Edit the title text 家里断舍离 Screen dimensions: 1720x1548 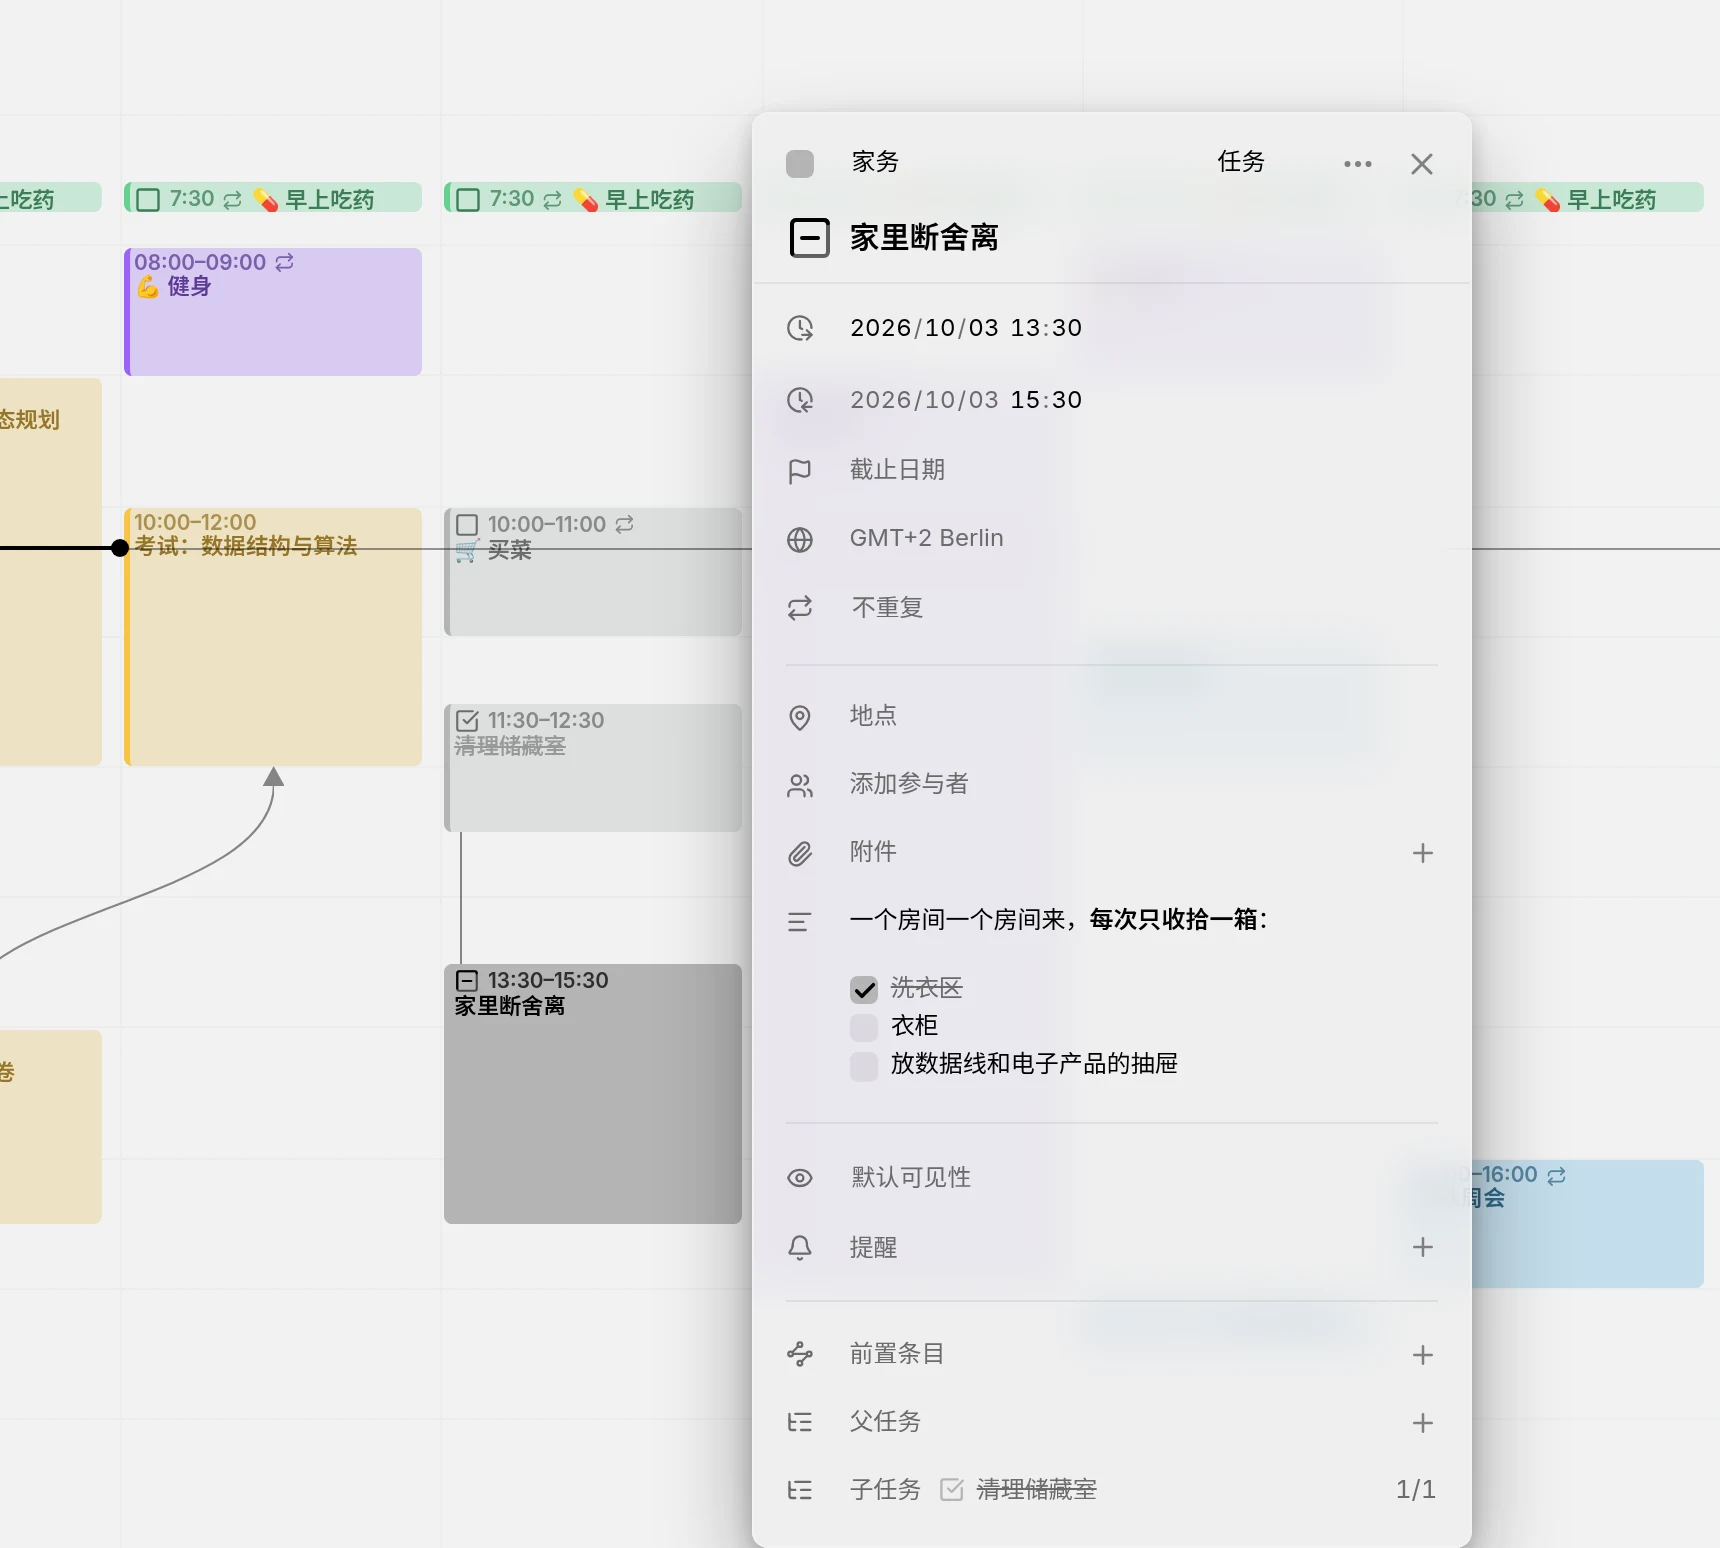[x=924, y=238]
